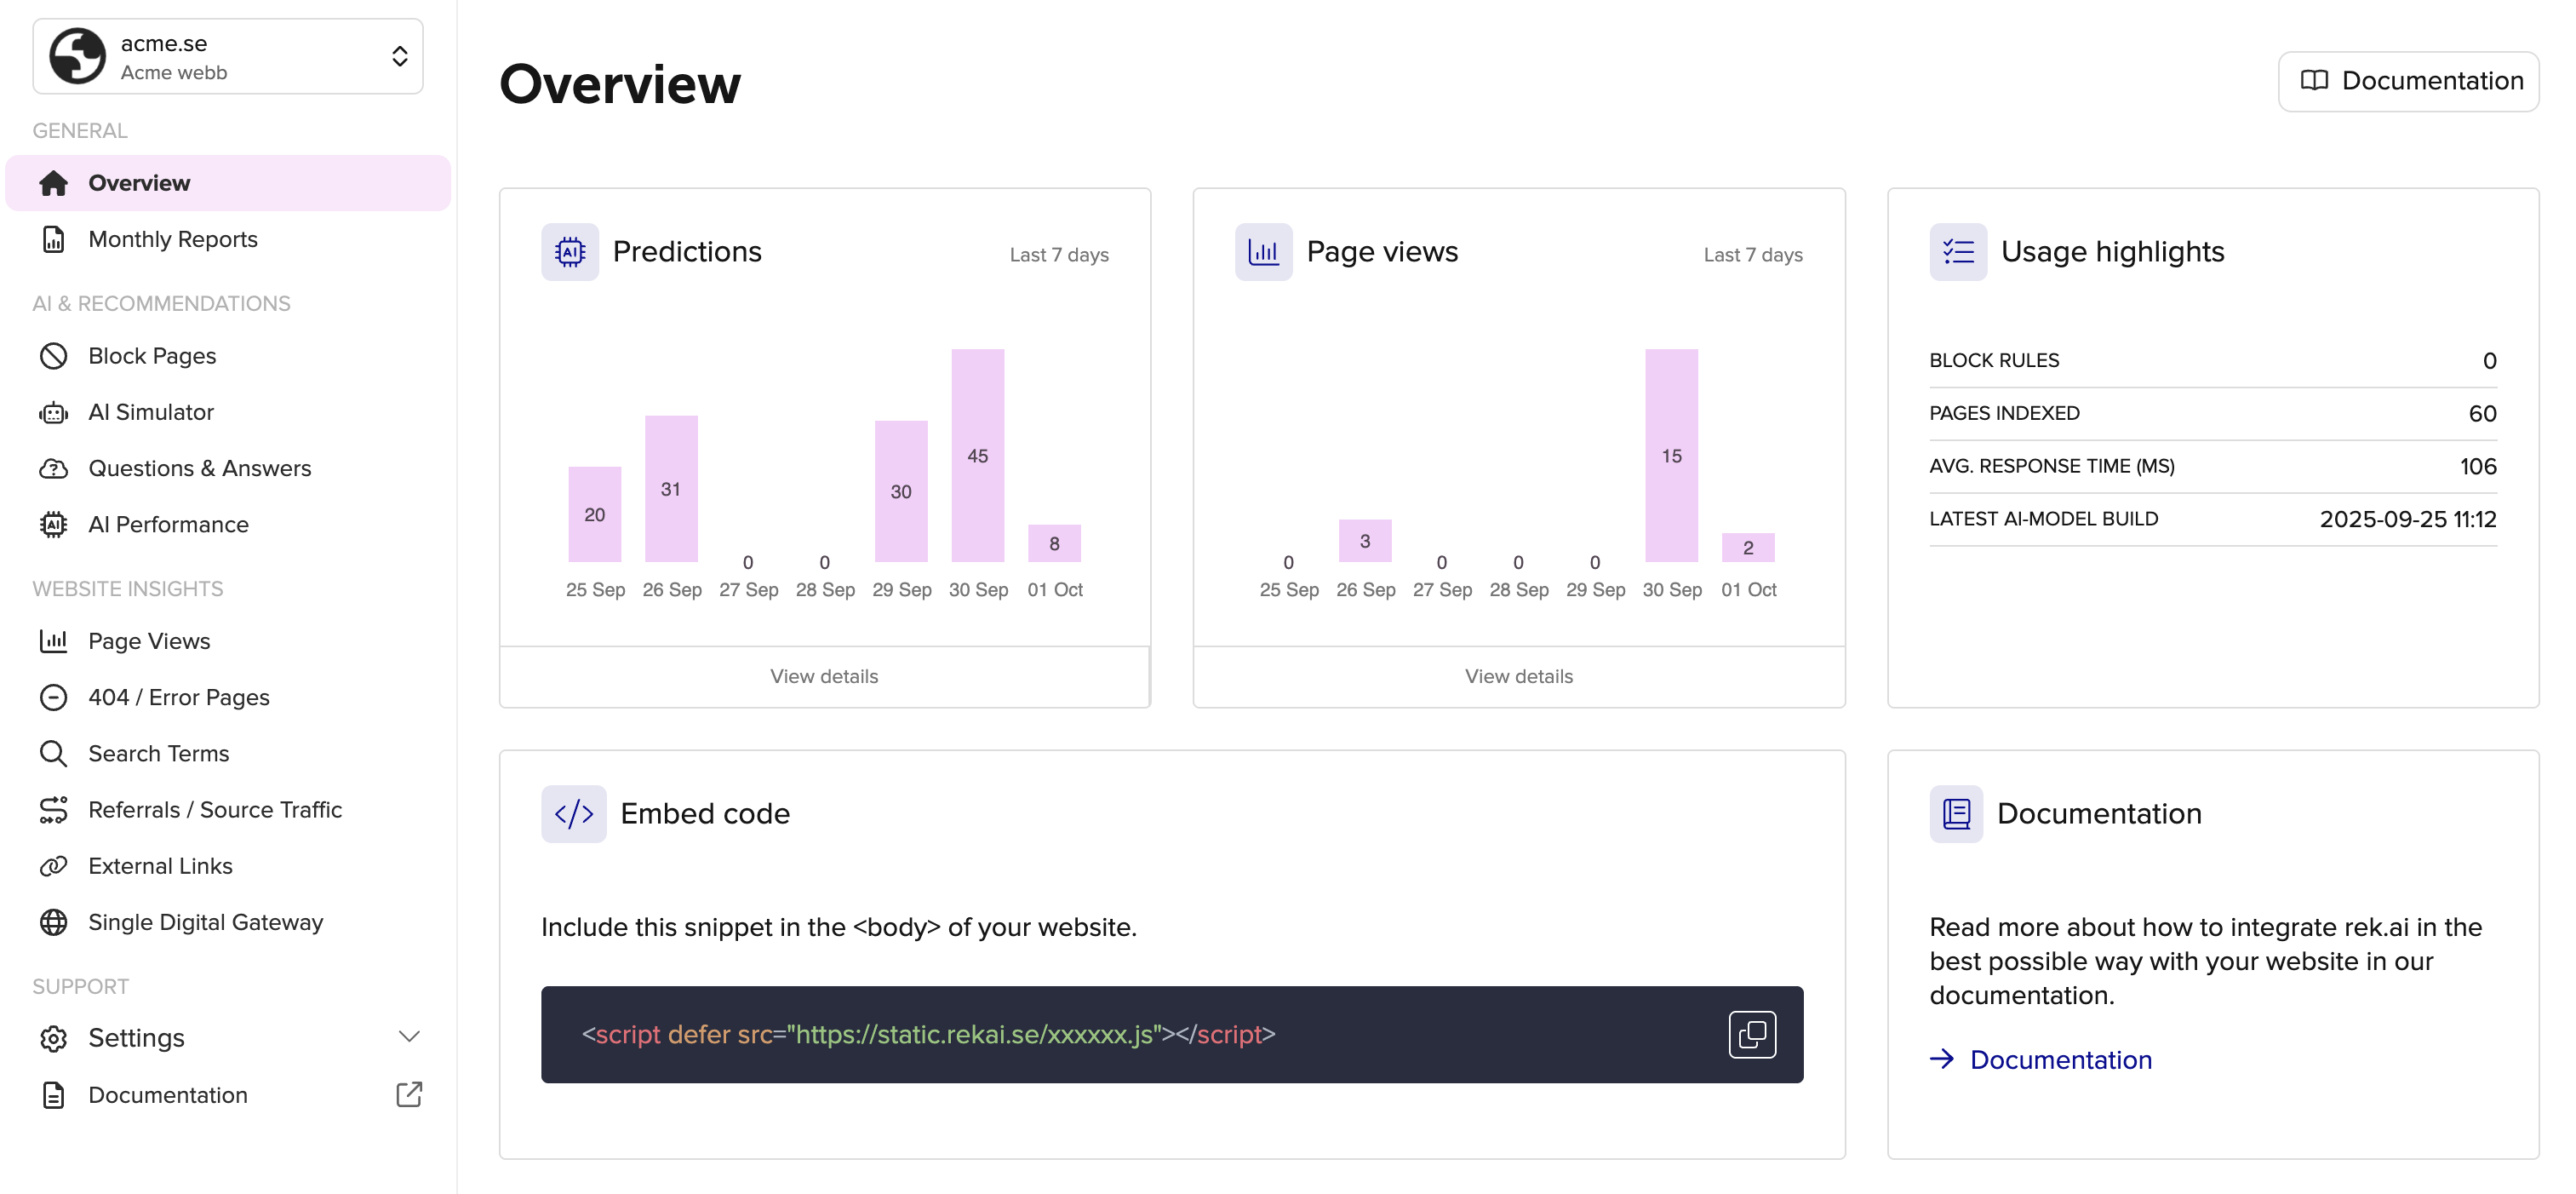Viewport: 2576px width, 1194px height.
Task: Click the Search Terms magnifier icon
Action: click(x=53, y=753)
